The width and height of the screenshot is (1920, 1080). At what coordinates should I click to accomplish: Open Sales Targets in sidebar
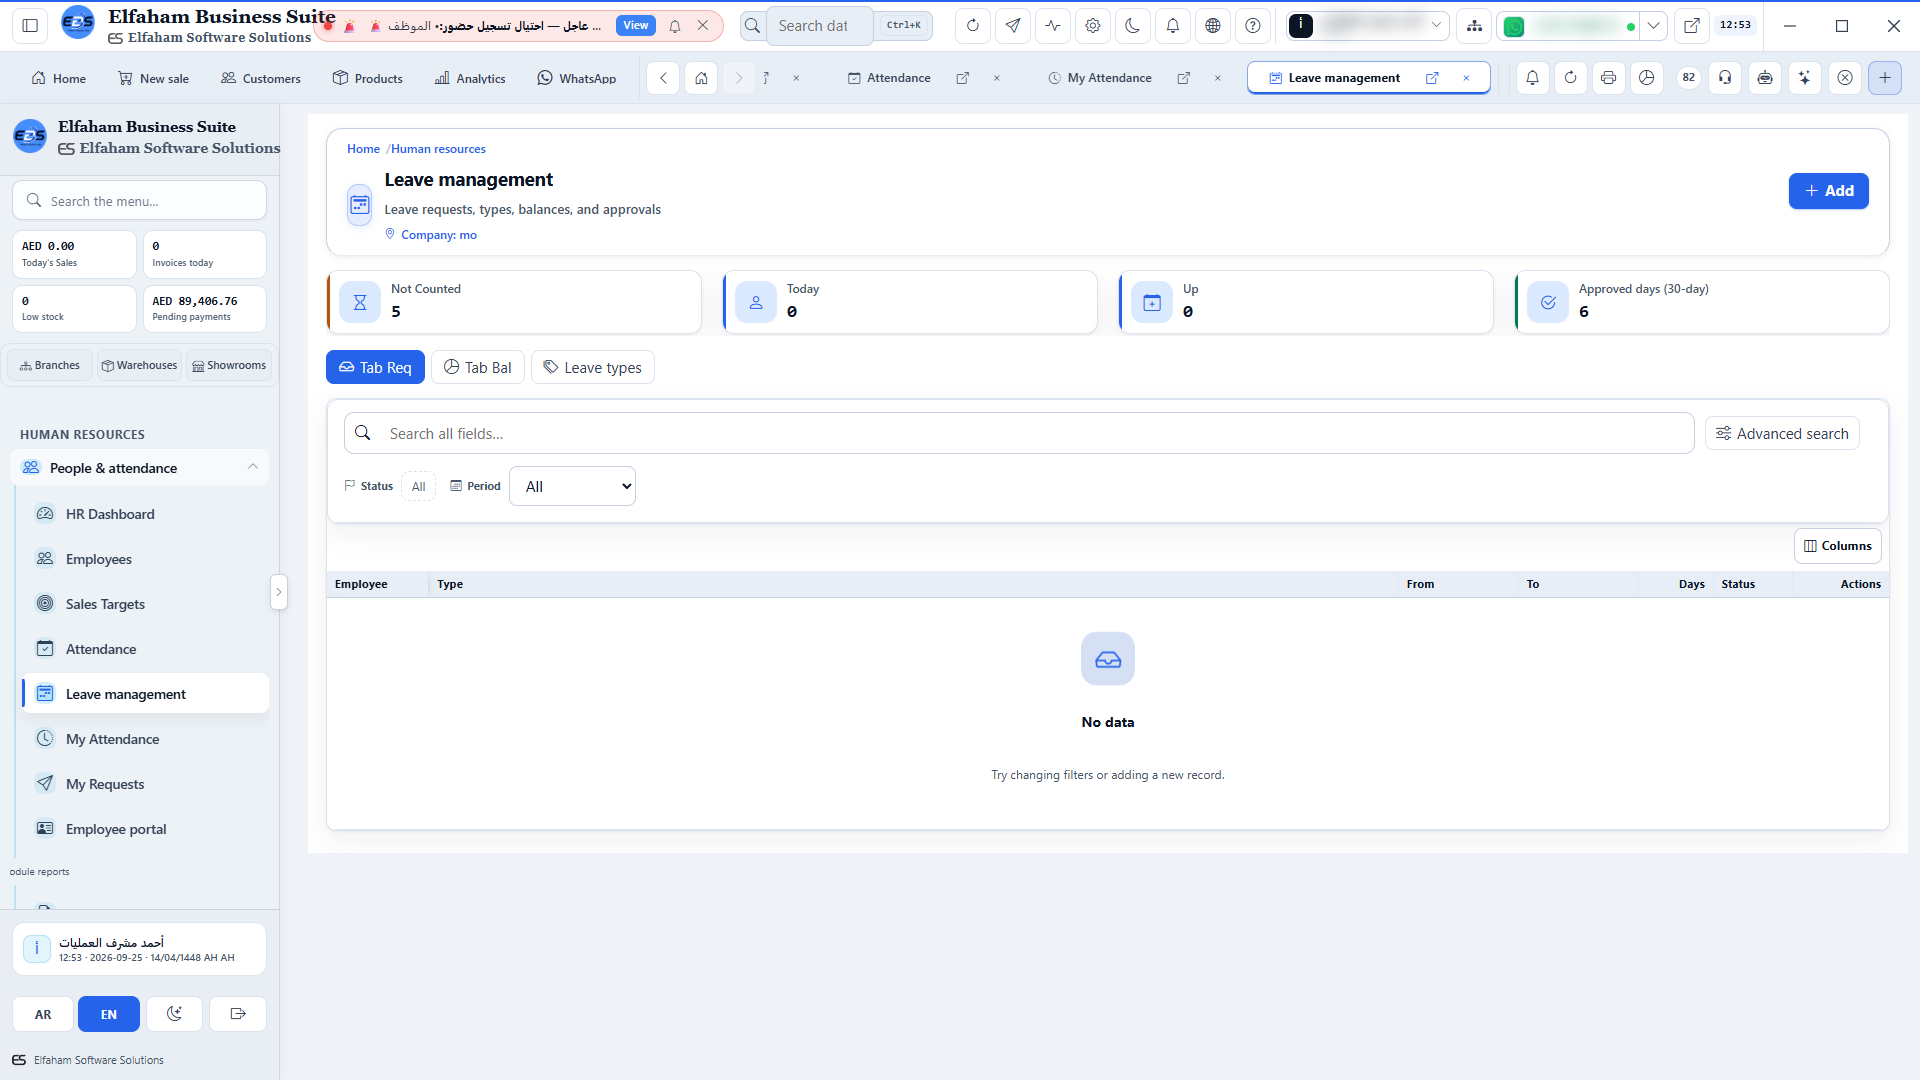coord(146,604)
